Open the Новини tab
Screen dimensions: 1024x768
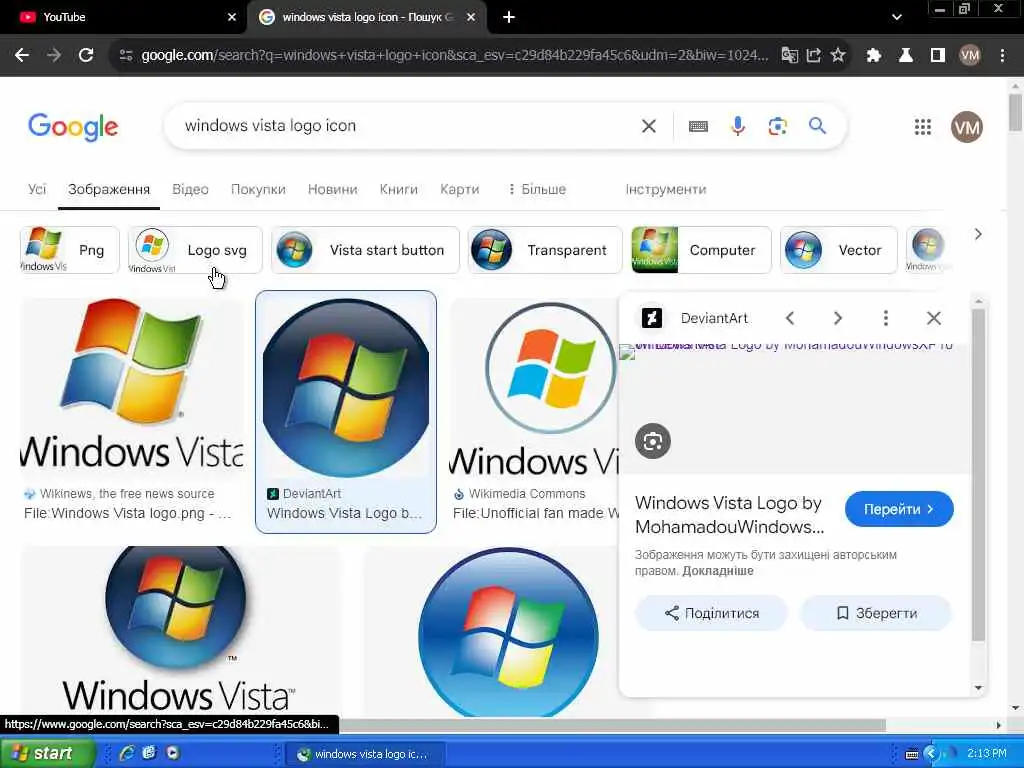point(332,189)
